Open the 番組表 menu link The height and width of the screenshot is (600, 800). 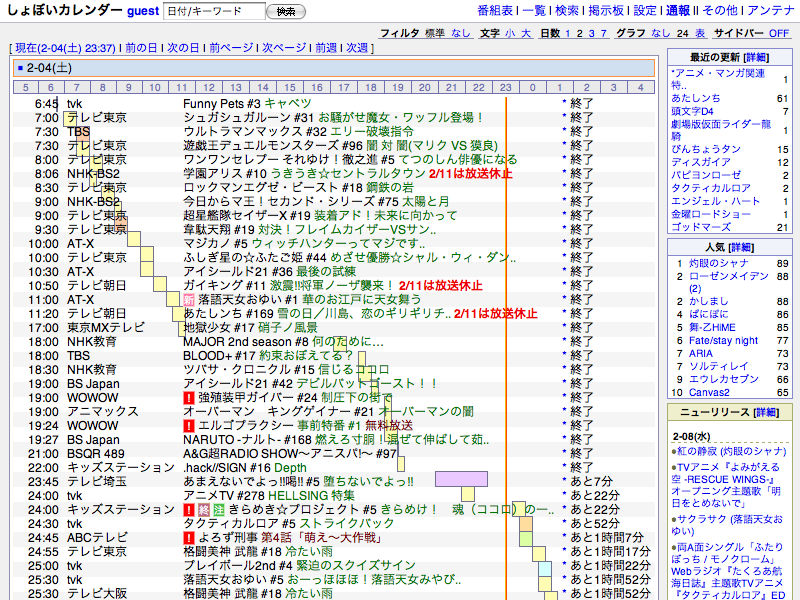click(495, 10)
